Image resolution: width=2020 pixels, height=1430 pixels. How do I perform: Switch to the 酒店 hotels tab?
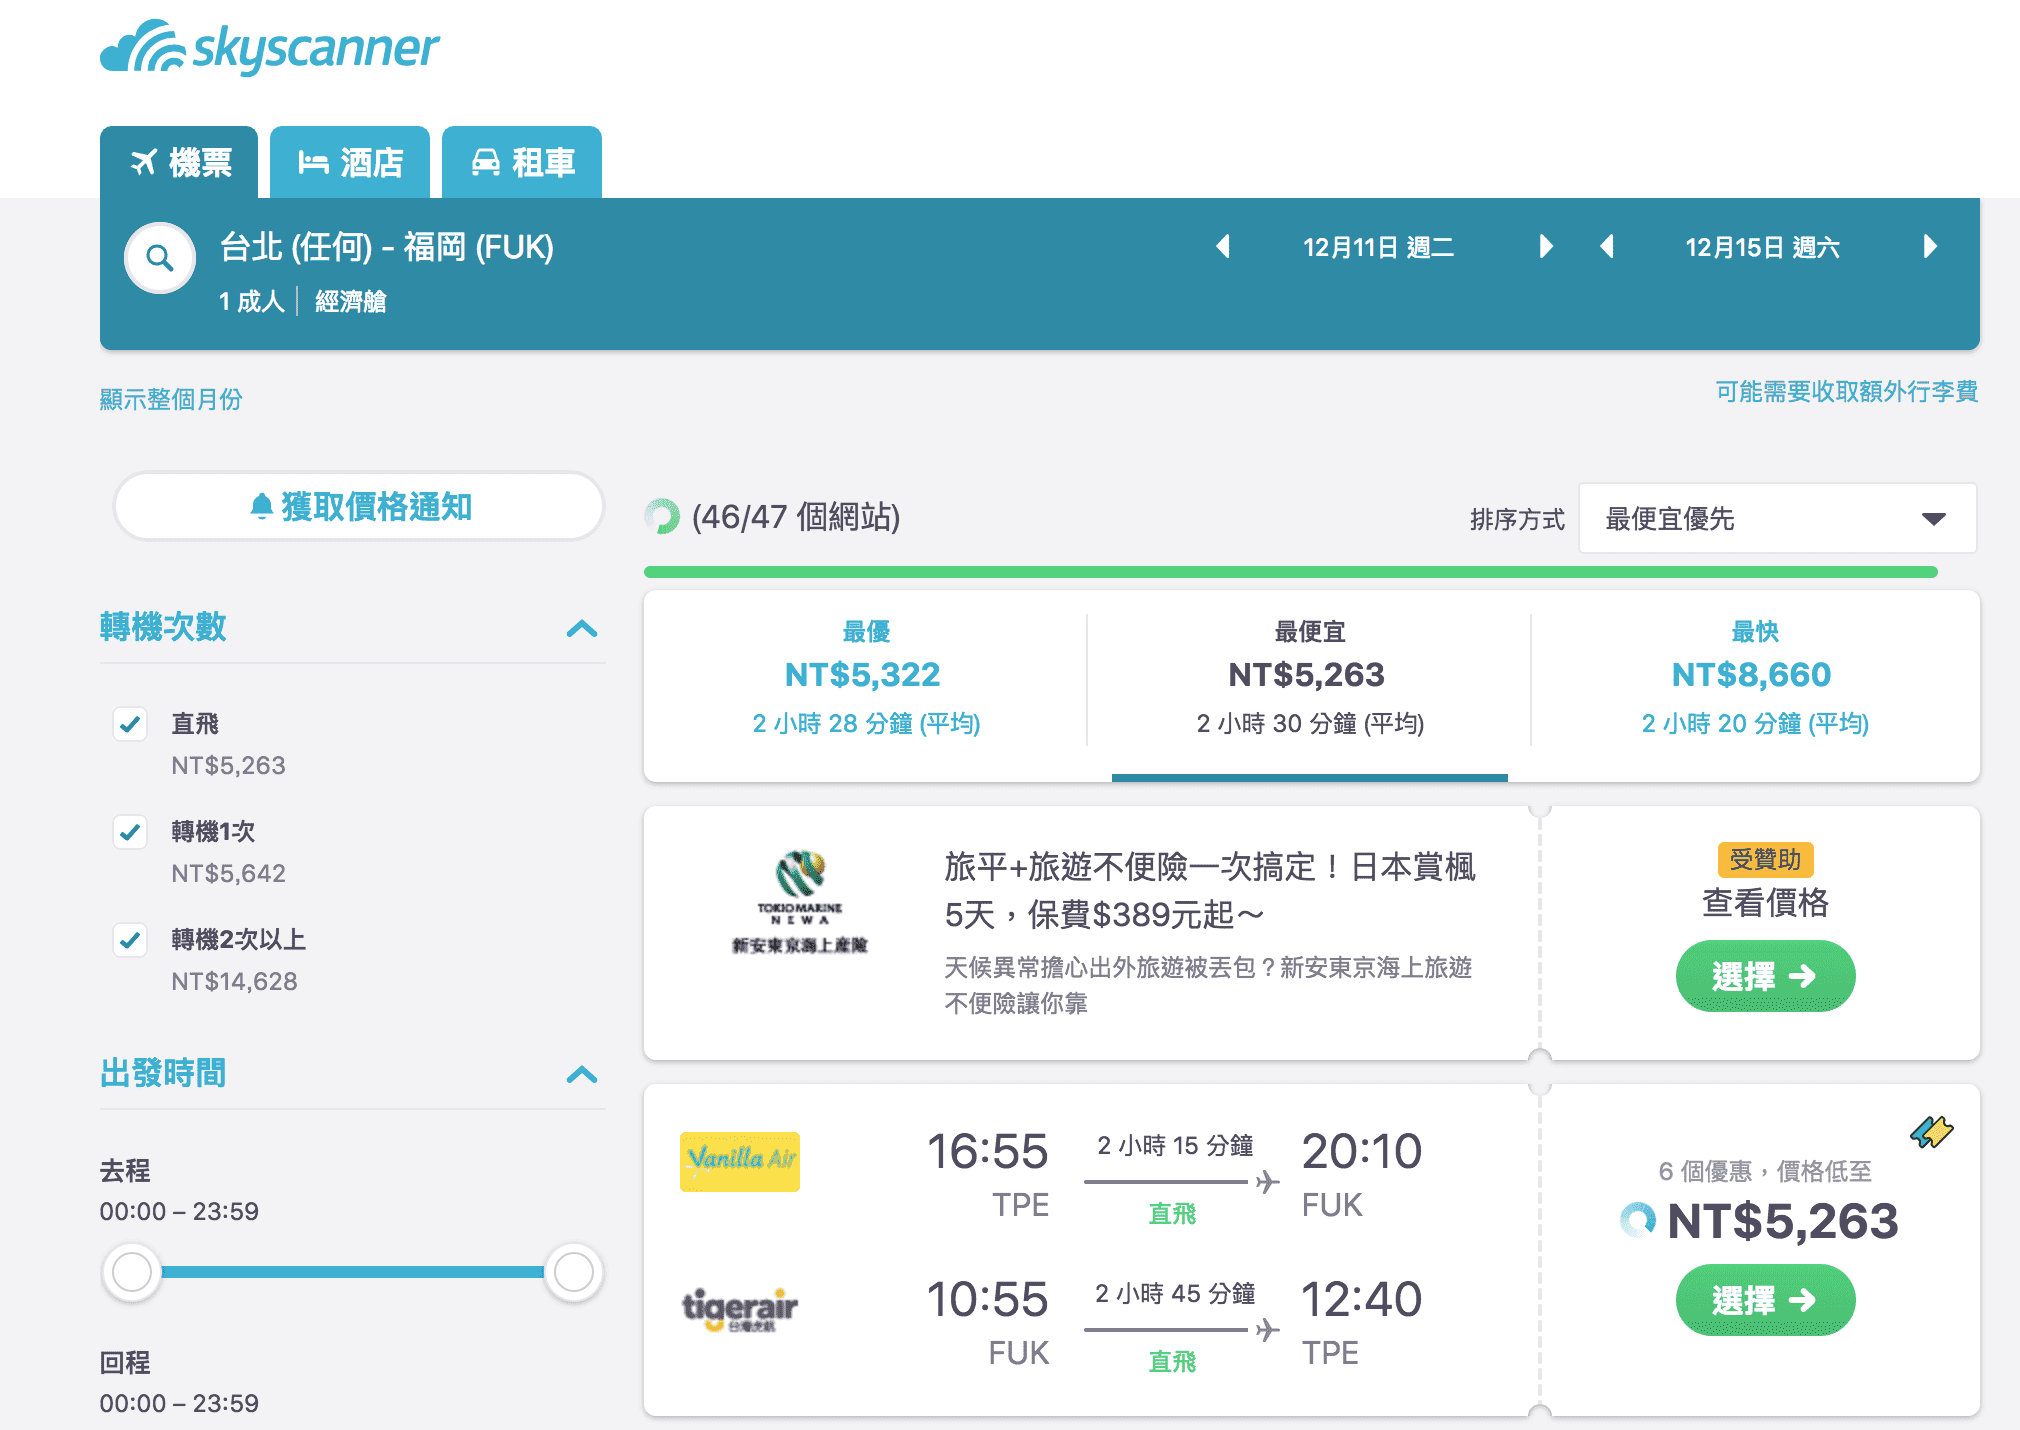(x=350, y=162)
